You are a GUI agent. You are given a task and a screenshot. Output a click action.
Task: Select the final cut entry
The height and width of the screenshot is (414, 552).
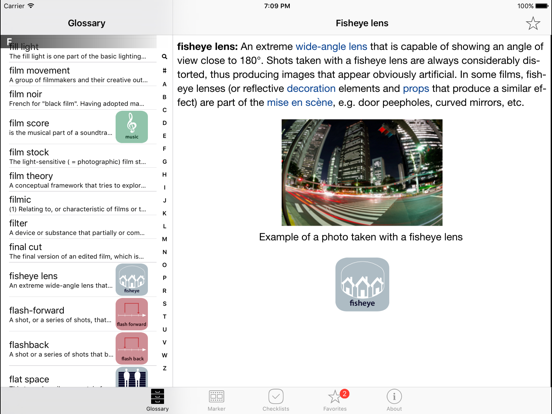pyautogui.click(x=79, y=251)
